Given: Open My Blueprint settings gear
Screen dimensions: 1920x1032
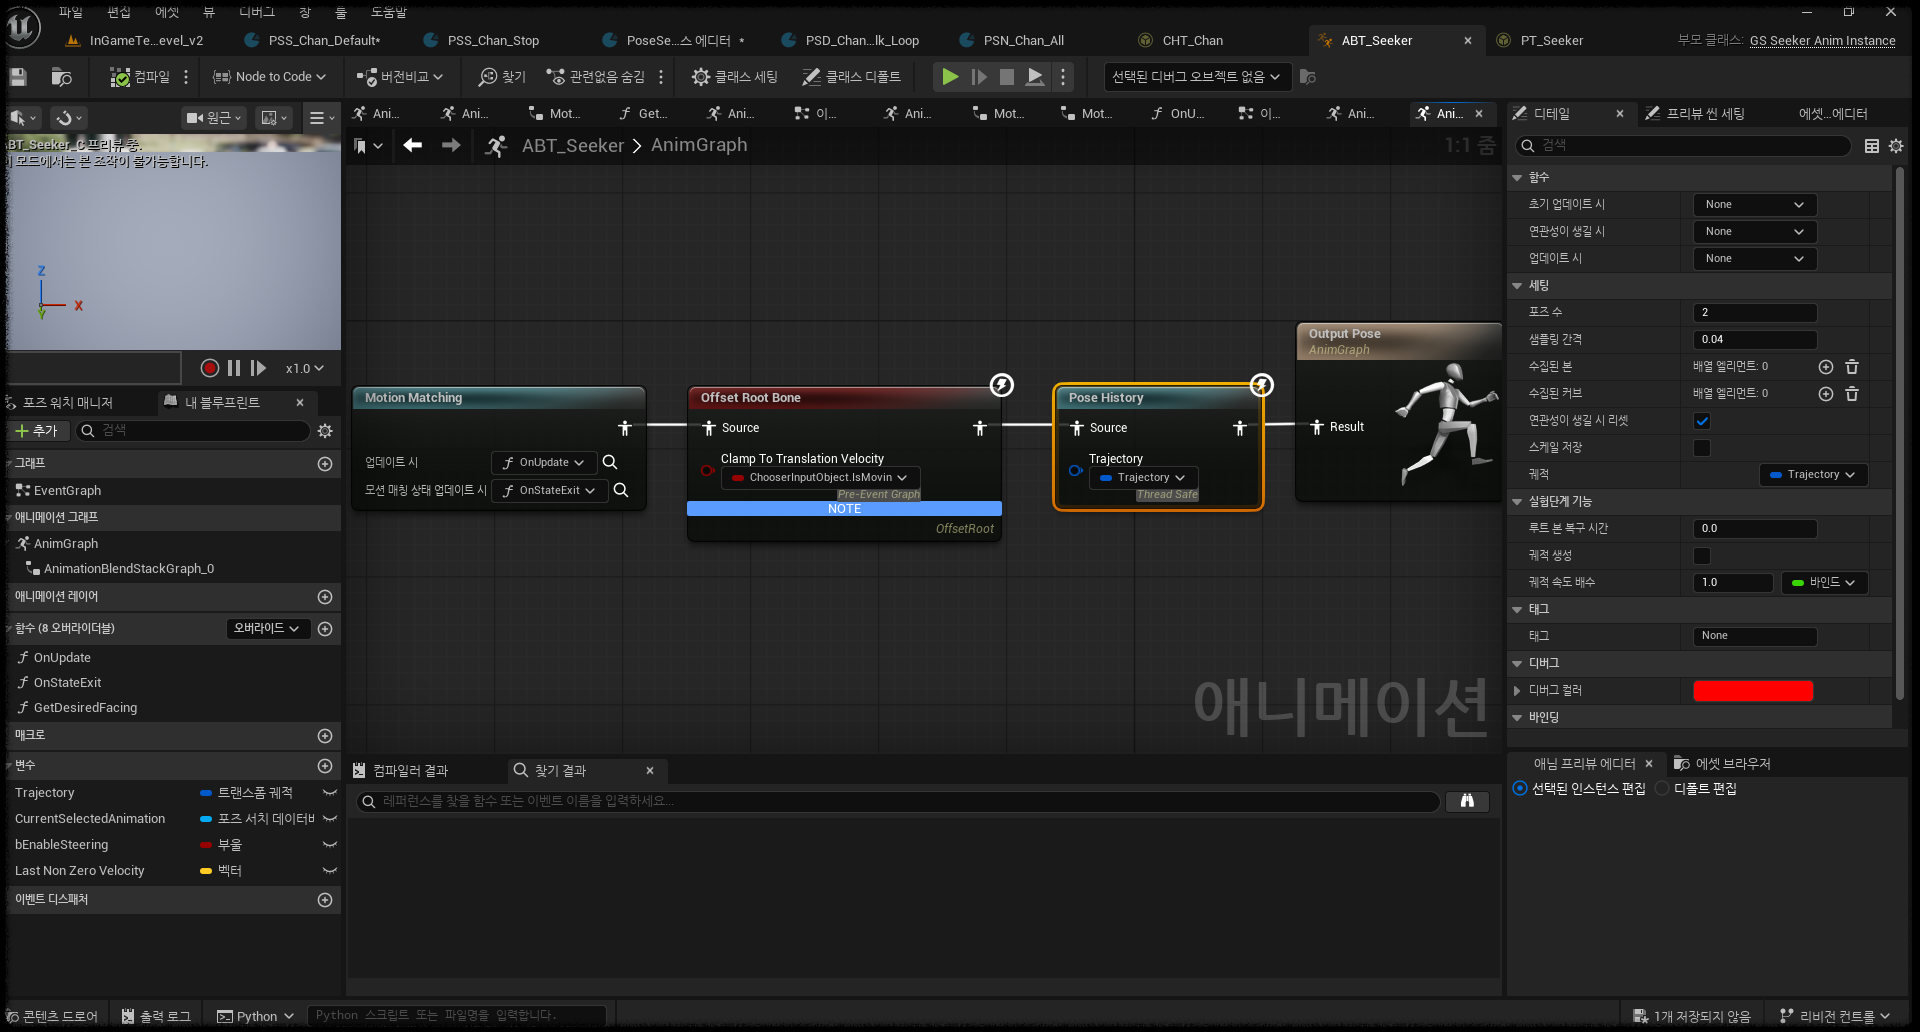Looking at the screenshot, I should [x=325, y=431].
